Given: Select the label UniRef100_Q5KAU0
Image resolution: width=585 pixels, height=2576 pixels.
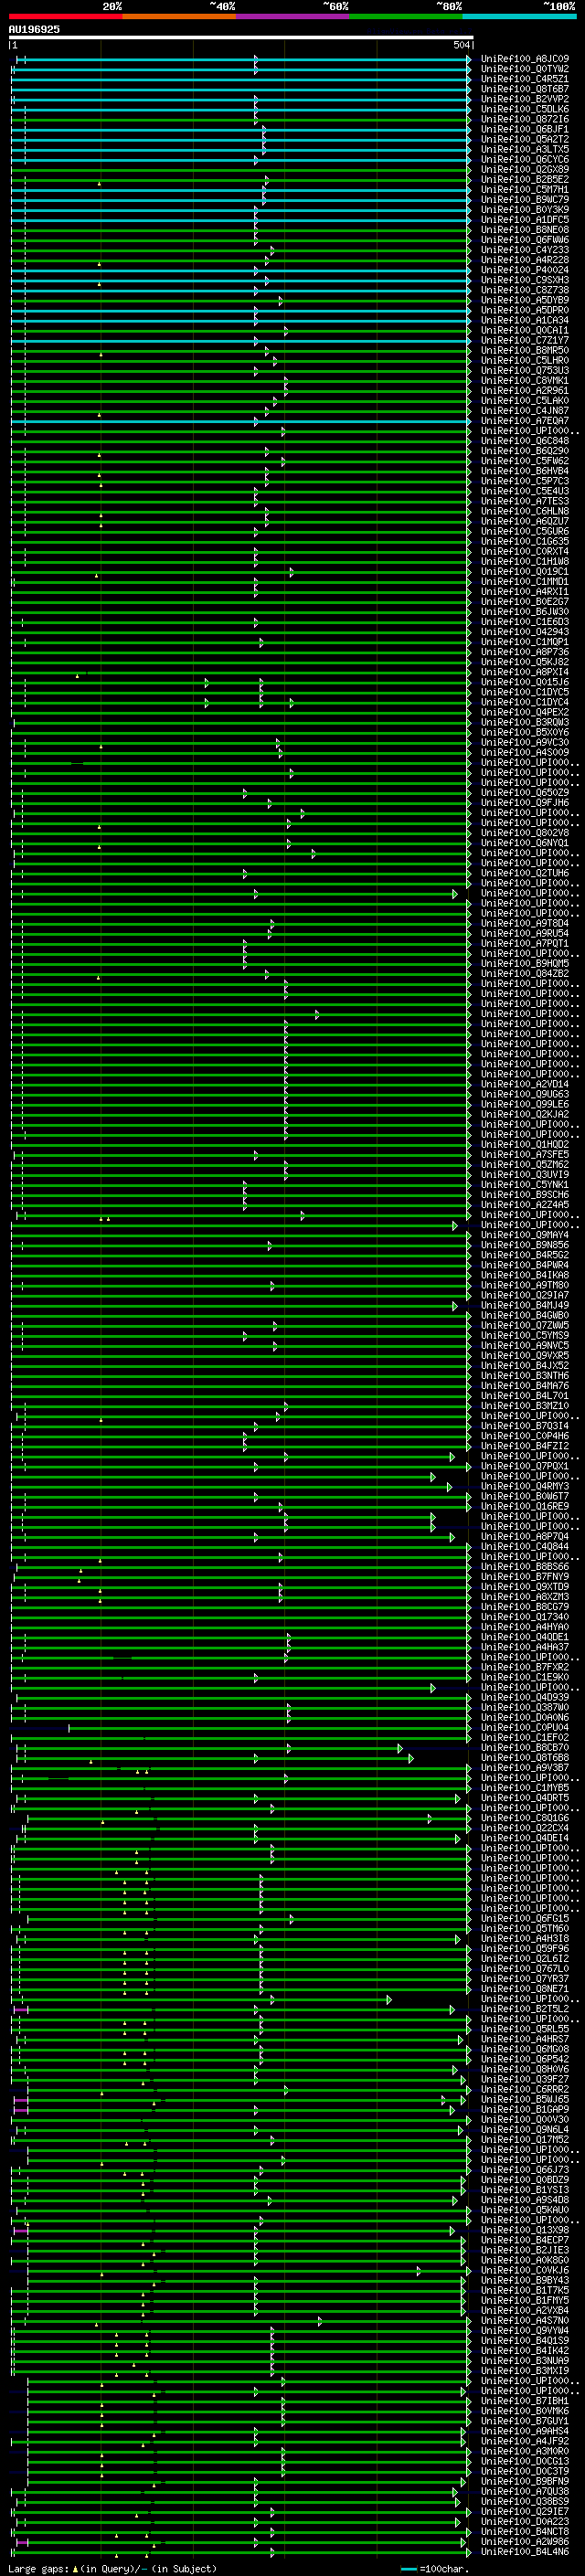Looking at the screenshot, I should click(x=524, y=2210).
